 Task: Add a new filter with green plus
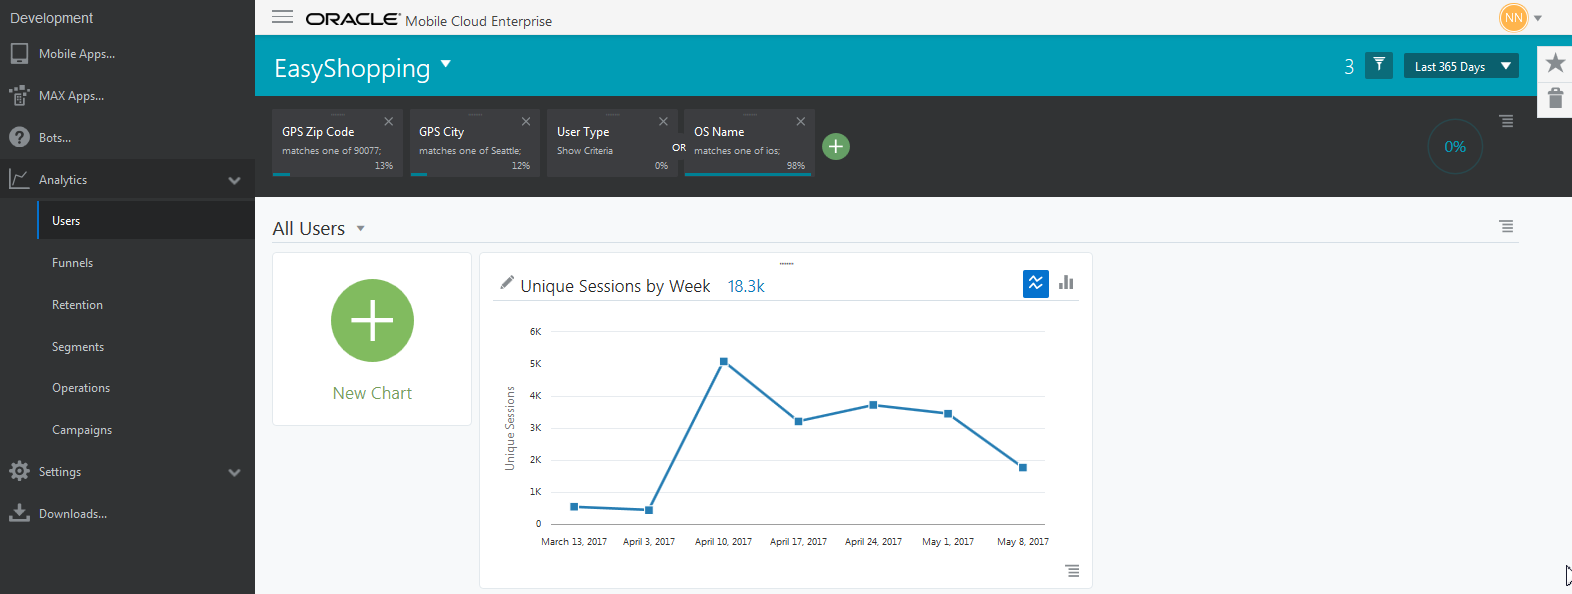[836, 146]
